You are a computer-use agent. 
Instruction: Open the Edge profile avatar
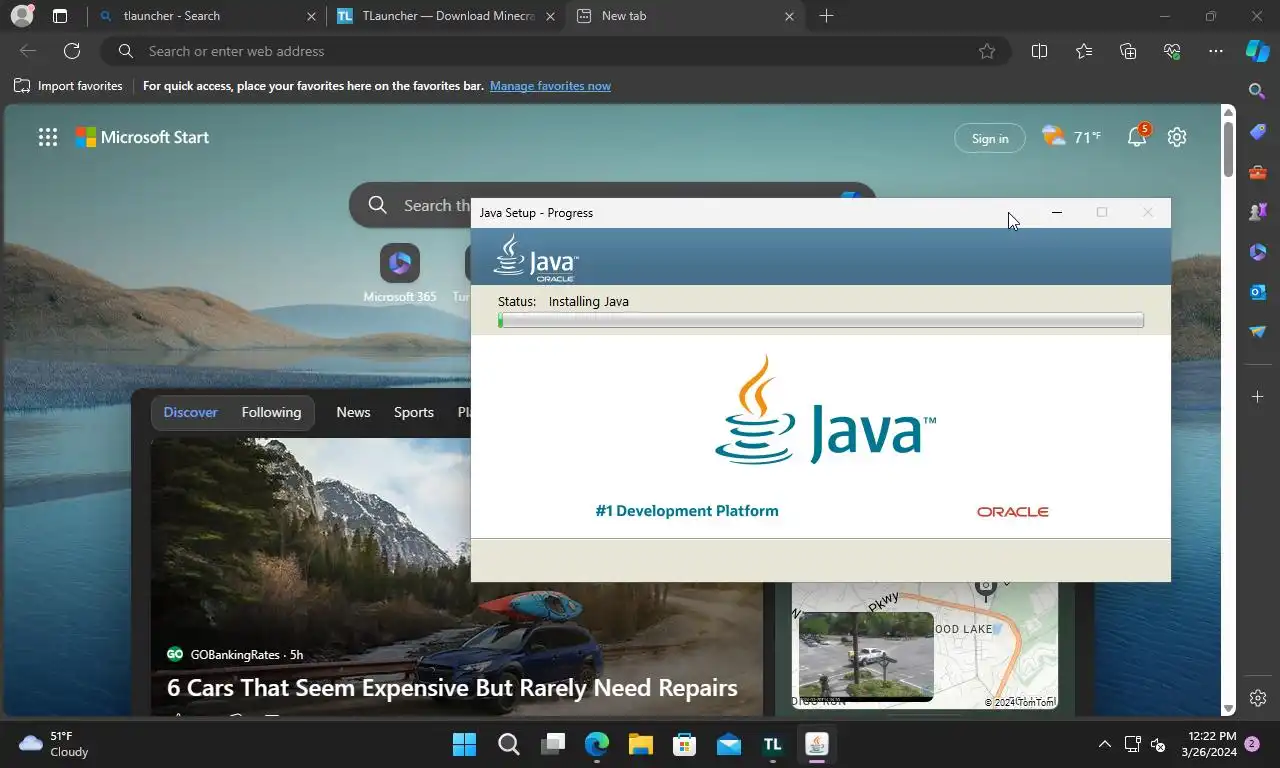(x=21, y=16)
